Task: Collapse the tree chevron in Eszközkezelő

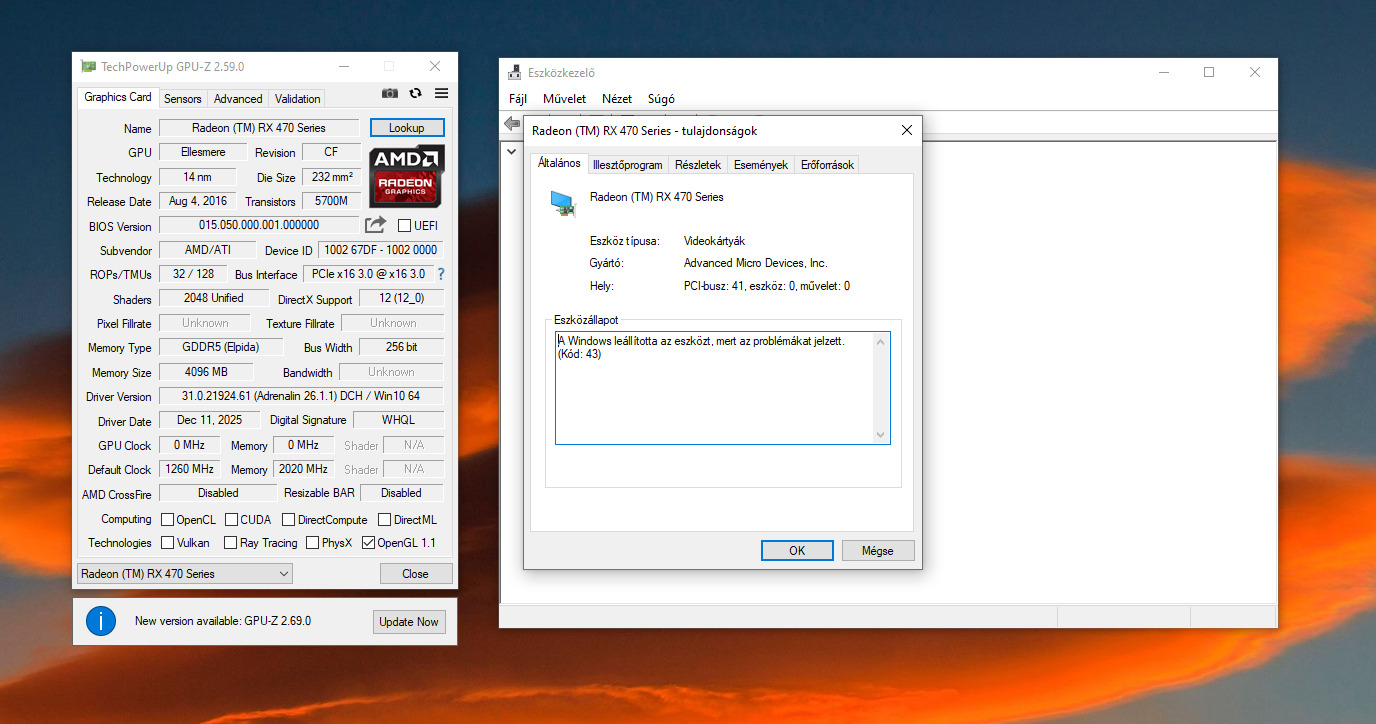Action: tap(512, 153)
